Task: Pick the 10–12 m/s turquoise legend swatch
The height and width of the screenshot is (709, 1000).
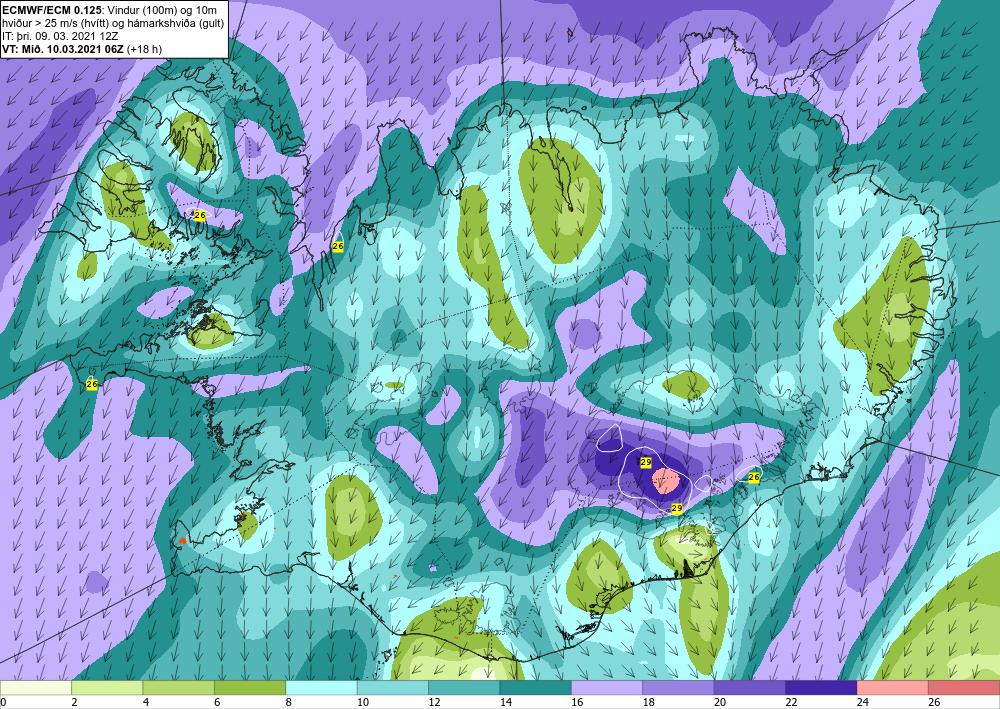Action: [x=393, y=688]
